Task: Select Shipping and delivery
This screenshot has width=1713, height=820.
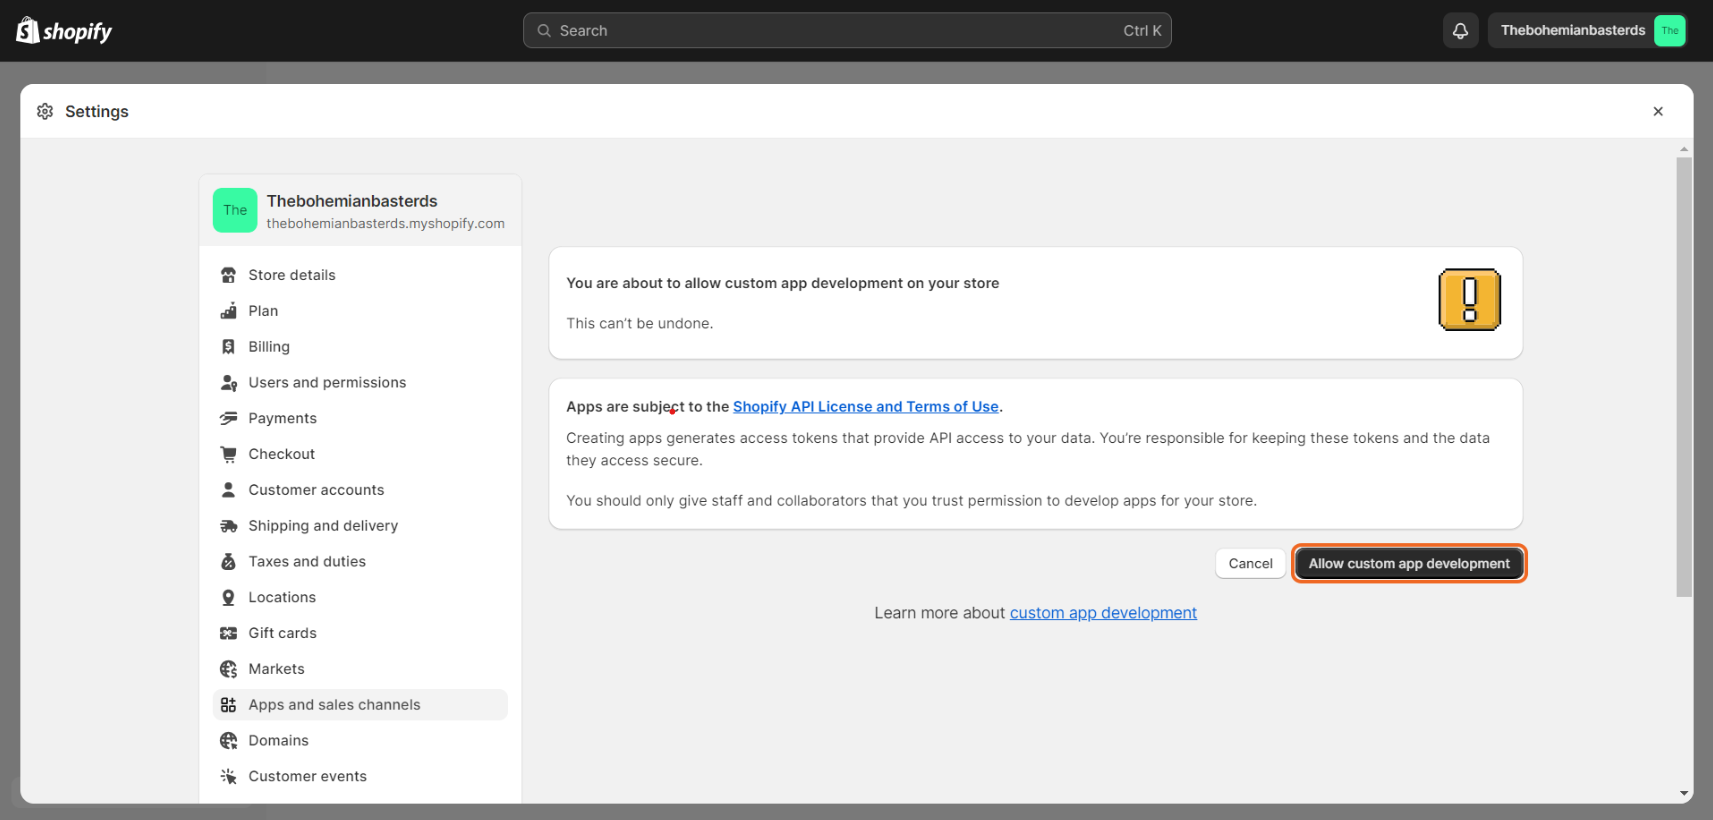Action: pyautogui.click(x=360, y=526)
